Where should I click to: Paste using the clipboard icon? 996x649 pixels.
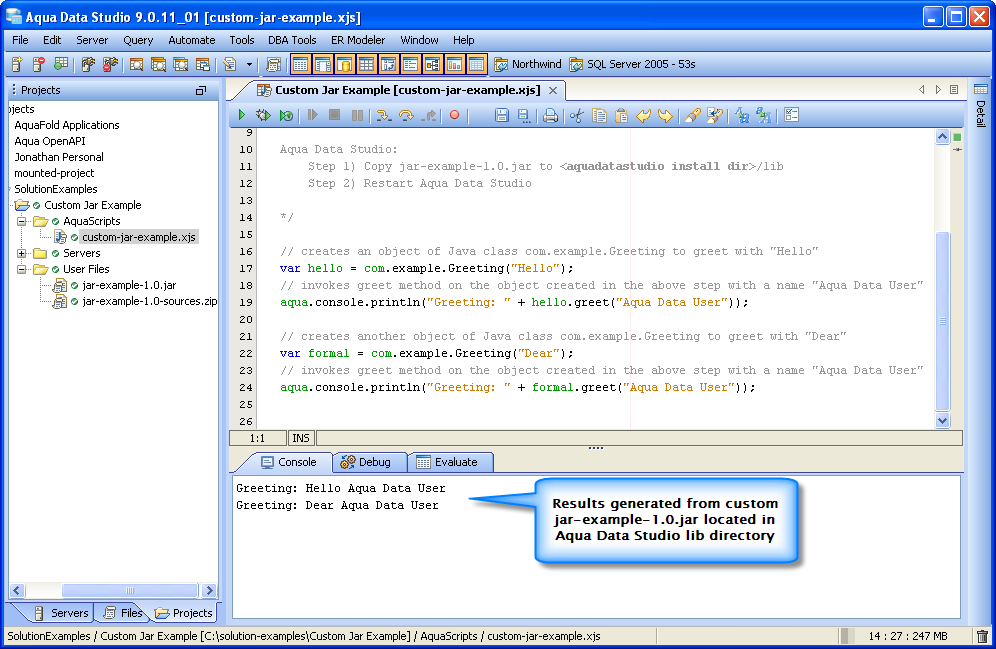(621, 115)
